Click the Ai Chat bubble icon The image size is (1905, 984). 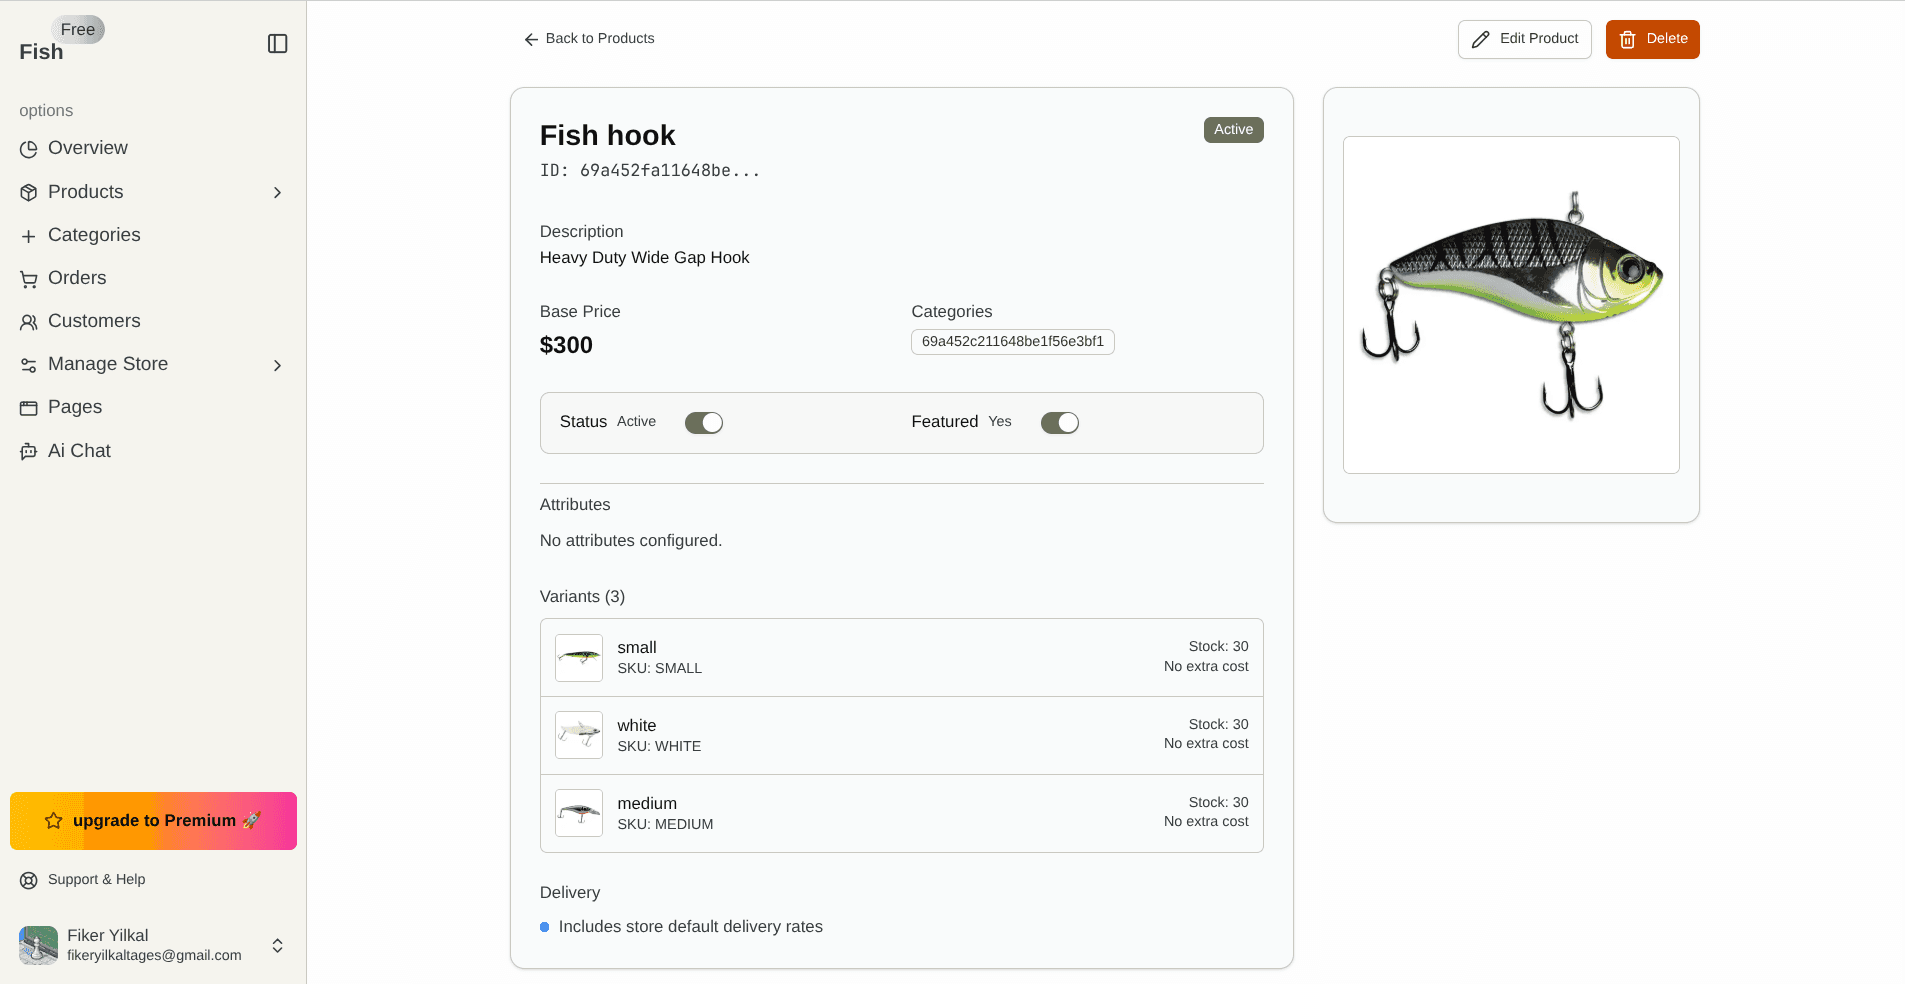pos(29,451)
